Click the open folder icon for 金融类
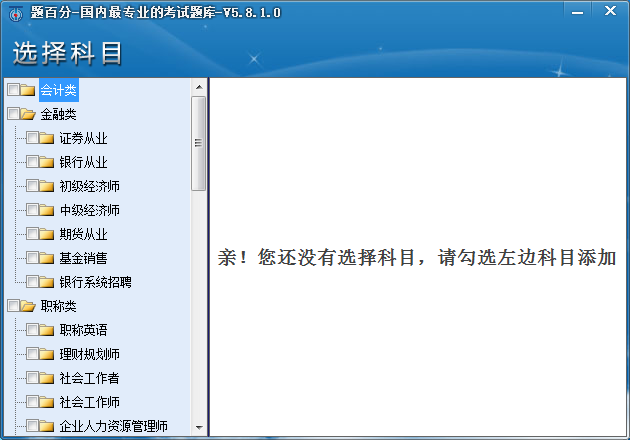Screen dimensions: 630x440 (28, 114)
